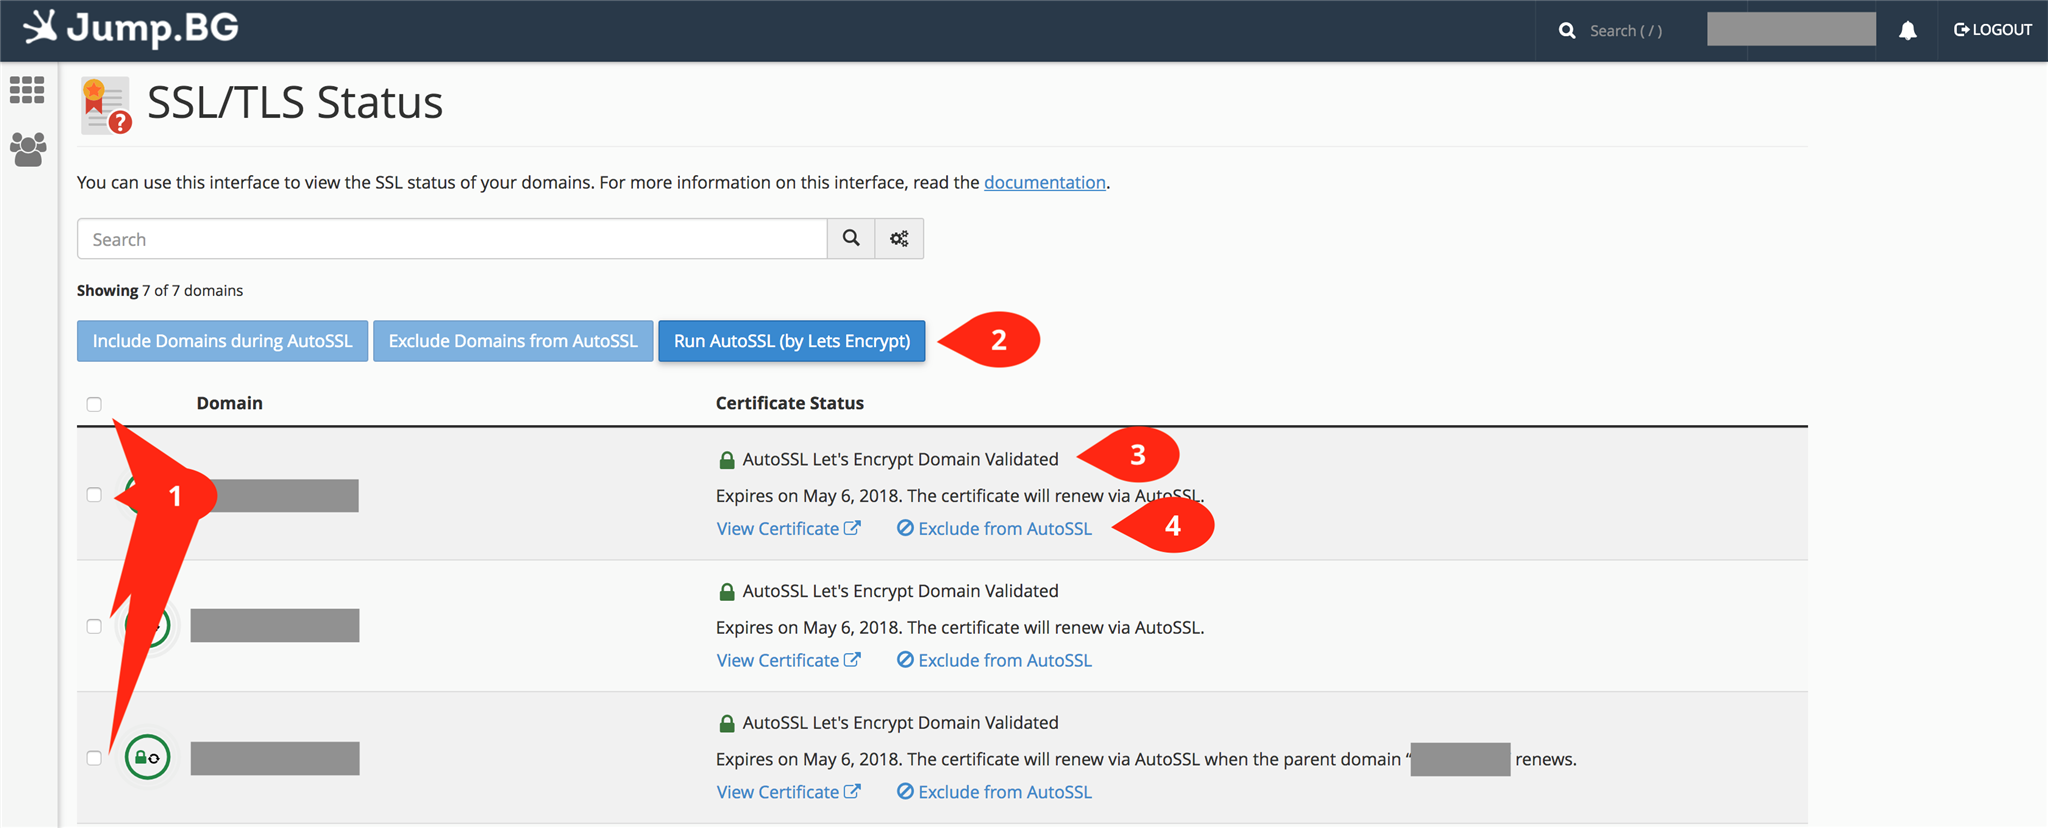The image size is (2048, 828).
Task: Focus the domain Search input field
Action: pyautogui.click(x=452, y=239)
